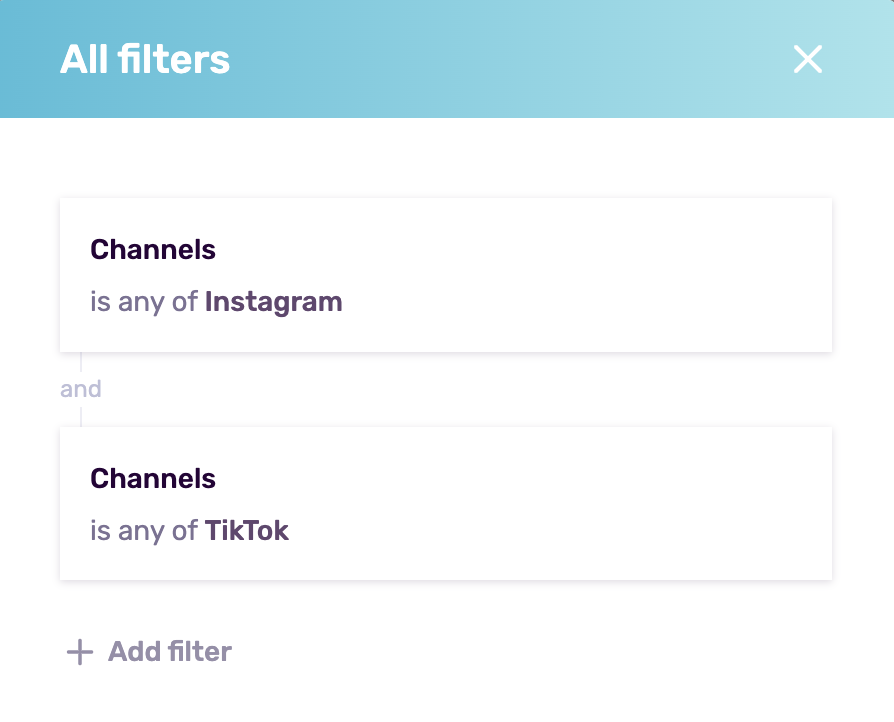This screenshot has height=722, width=894.
Task: Change 'is any of' operator for Instagram
Action: tap(144, 302)
